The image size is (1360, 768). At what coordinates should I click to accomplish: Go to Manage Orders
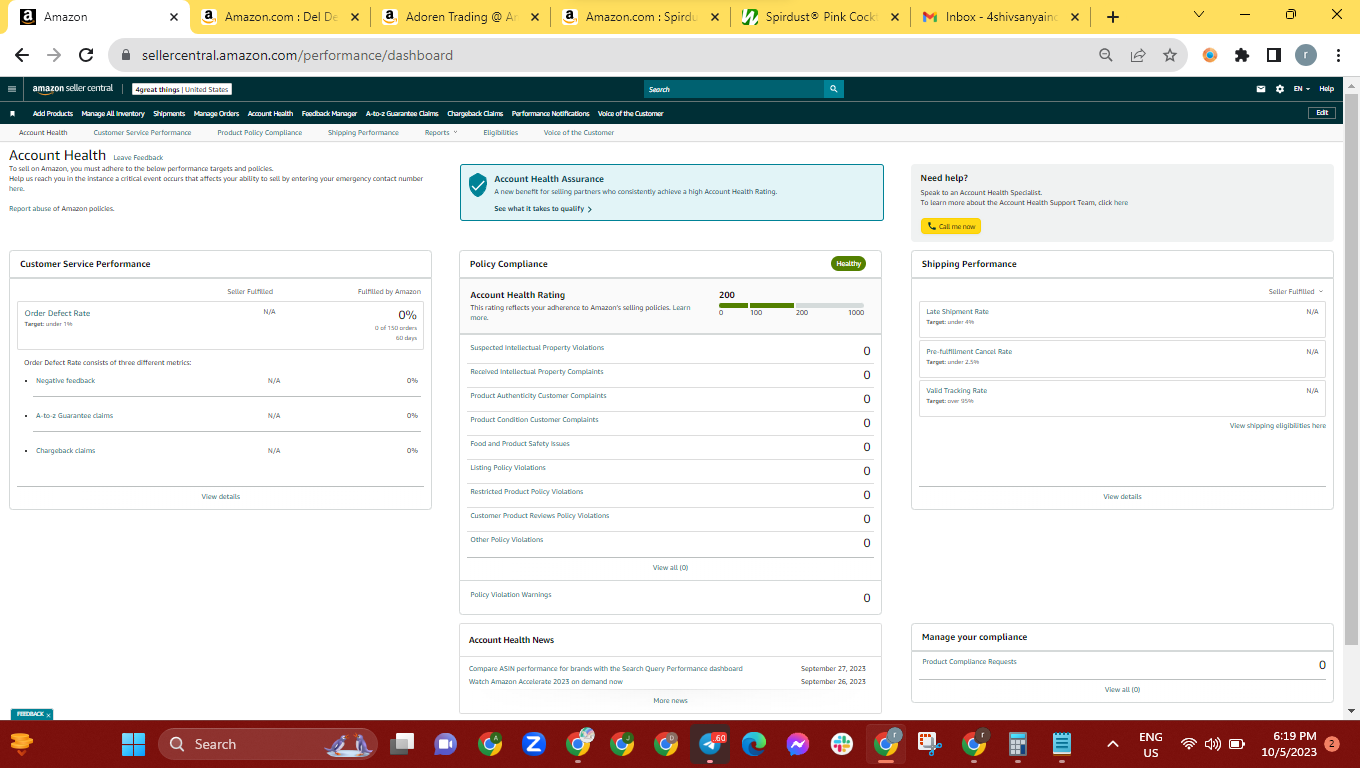click(216, 113)
